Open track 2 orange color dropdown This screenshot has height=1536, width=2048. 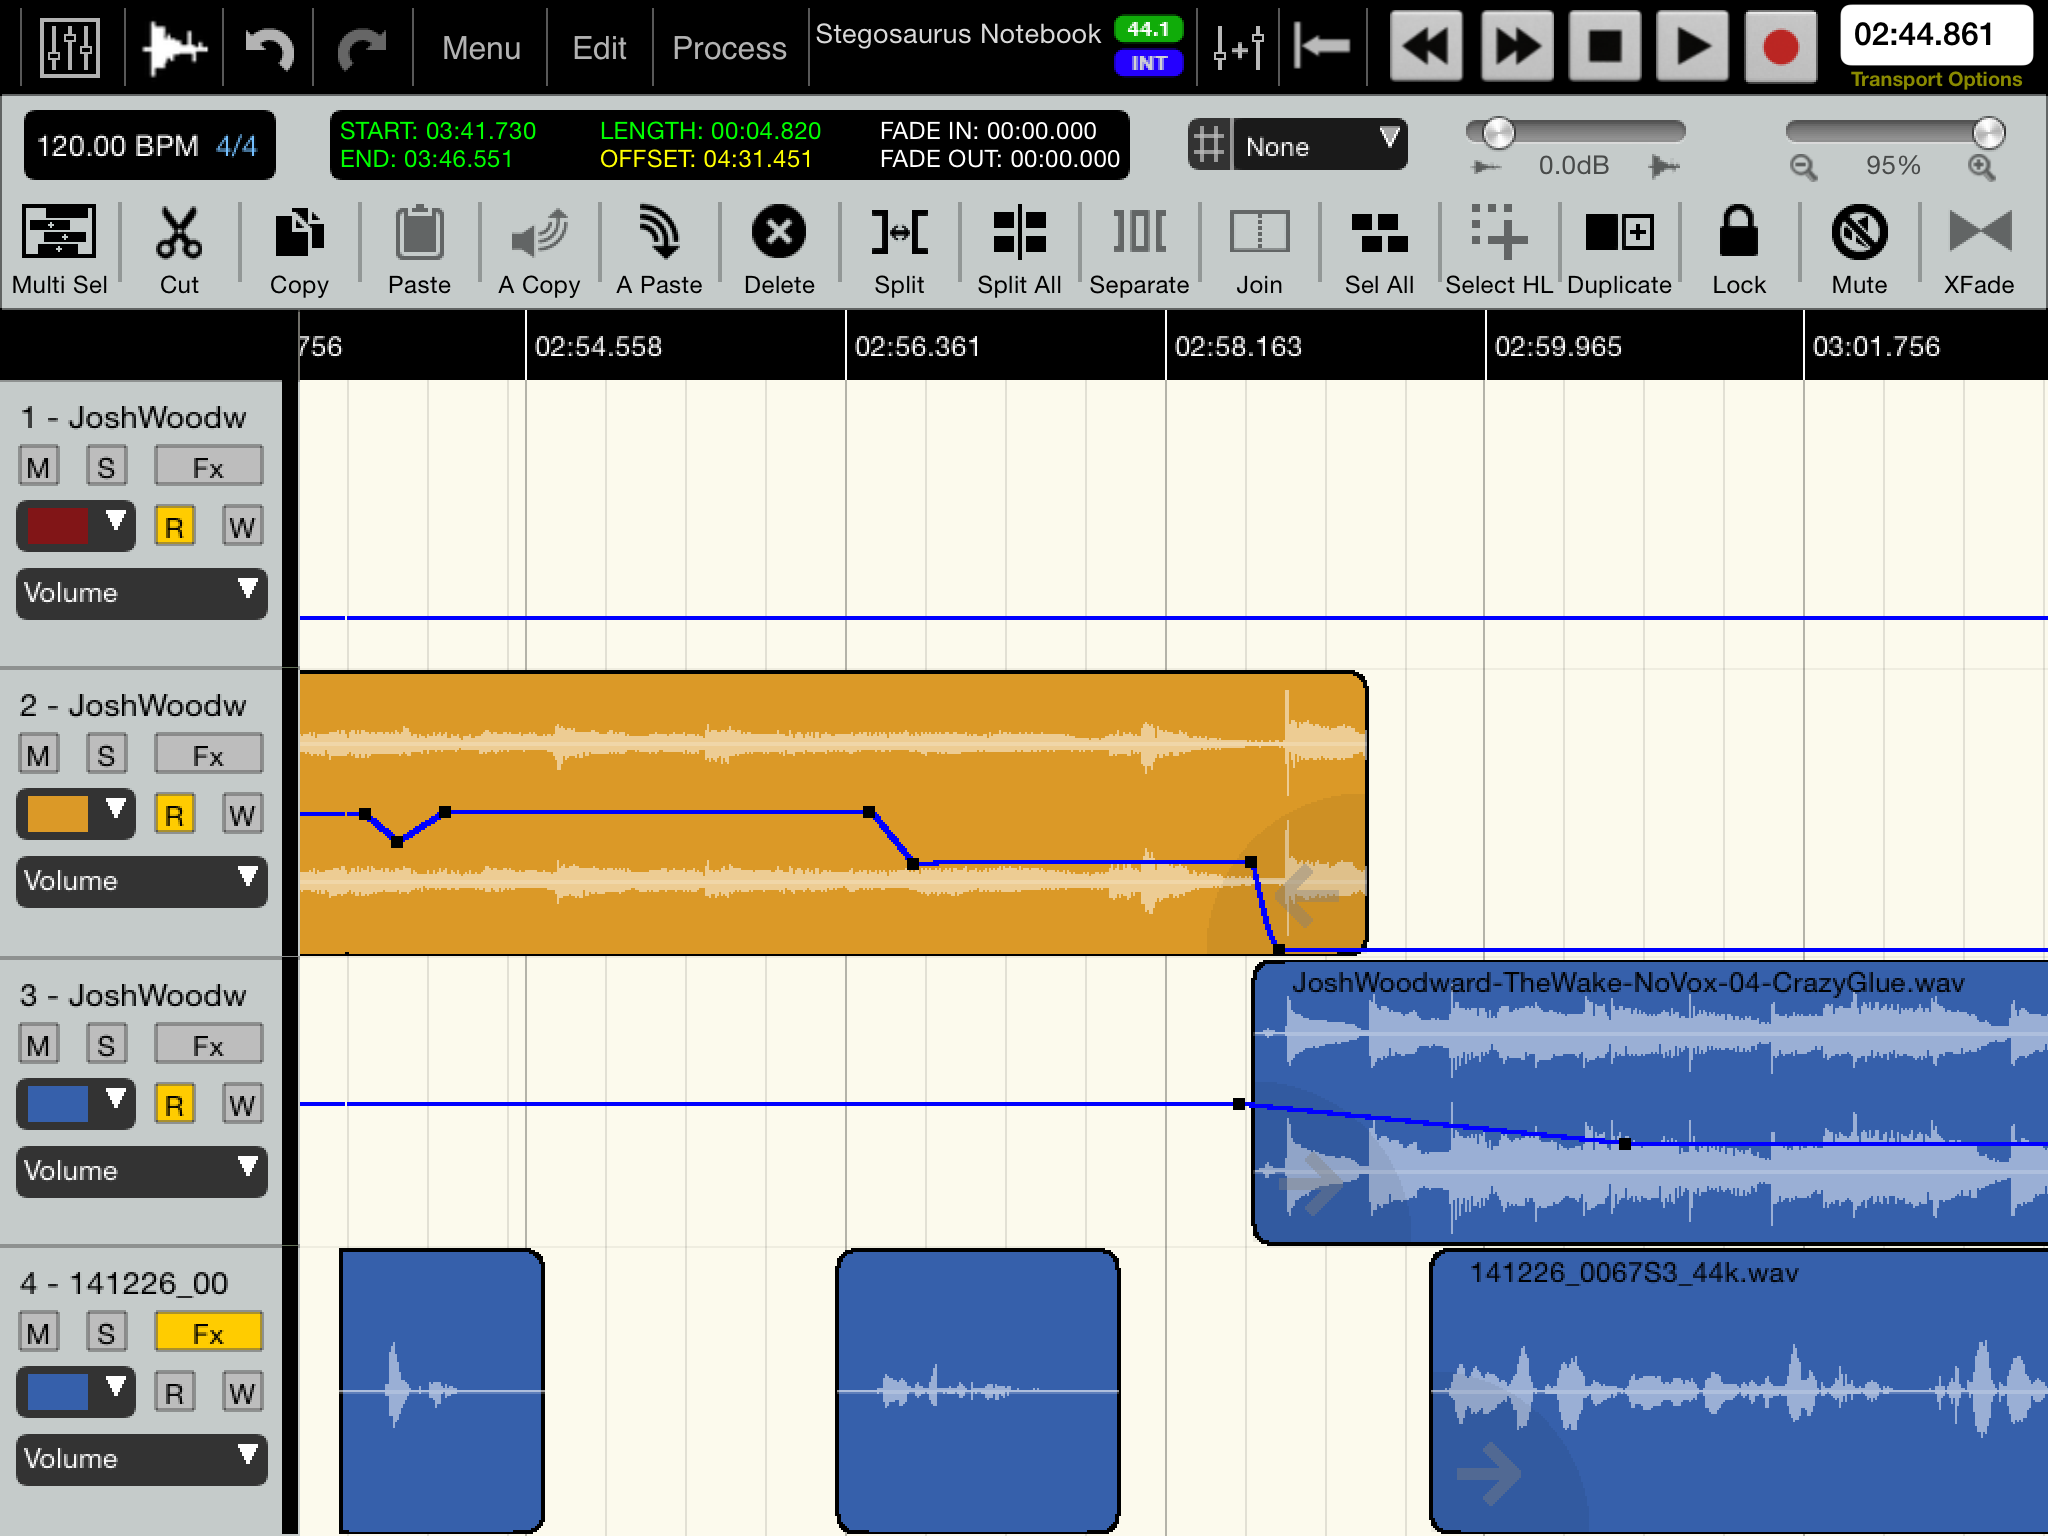point(76,813)
